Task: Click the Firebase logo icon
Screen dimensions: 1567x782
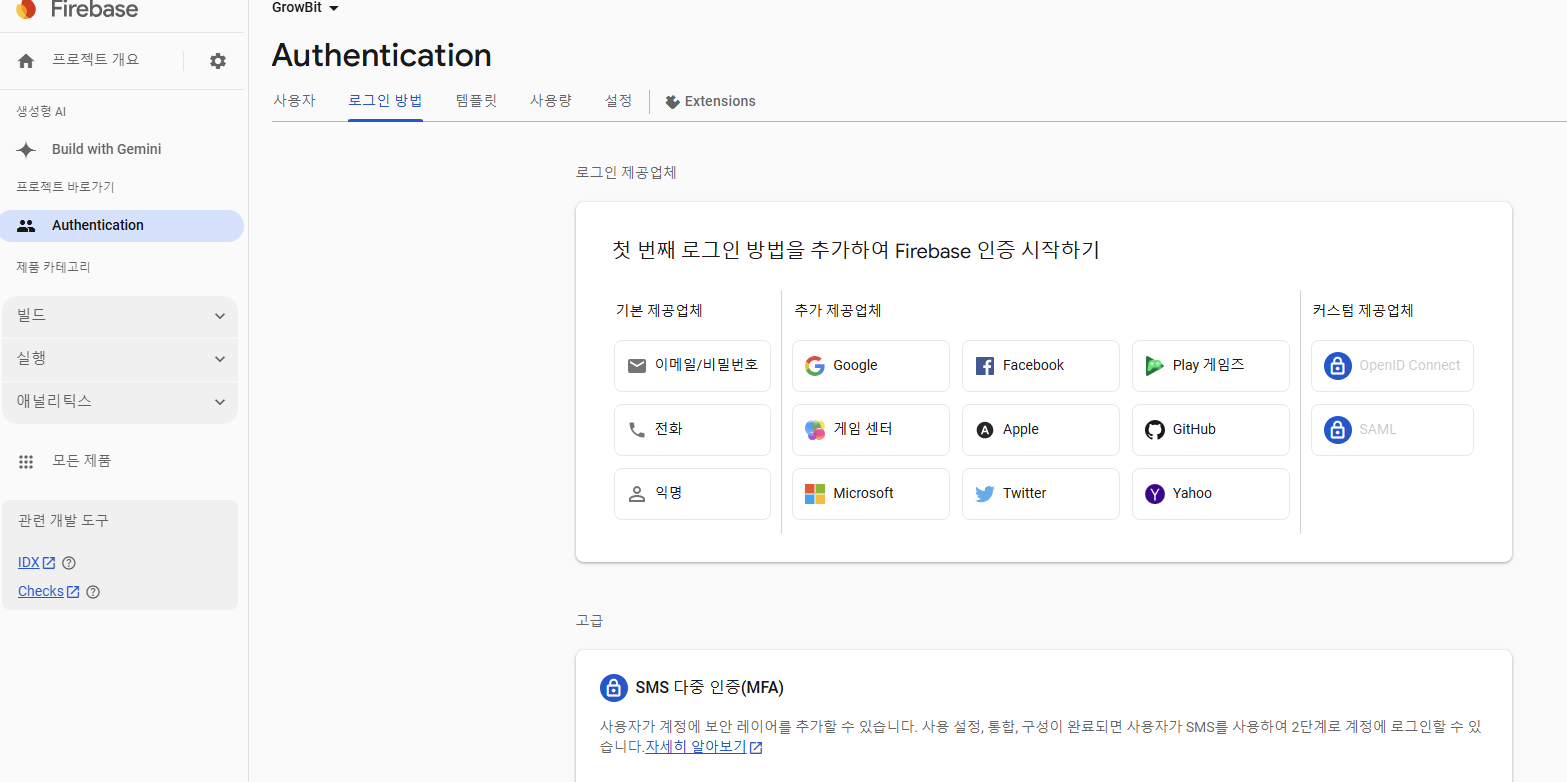Action: point(26,9)
